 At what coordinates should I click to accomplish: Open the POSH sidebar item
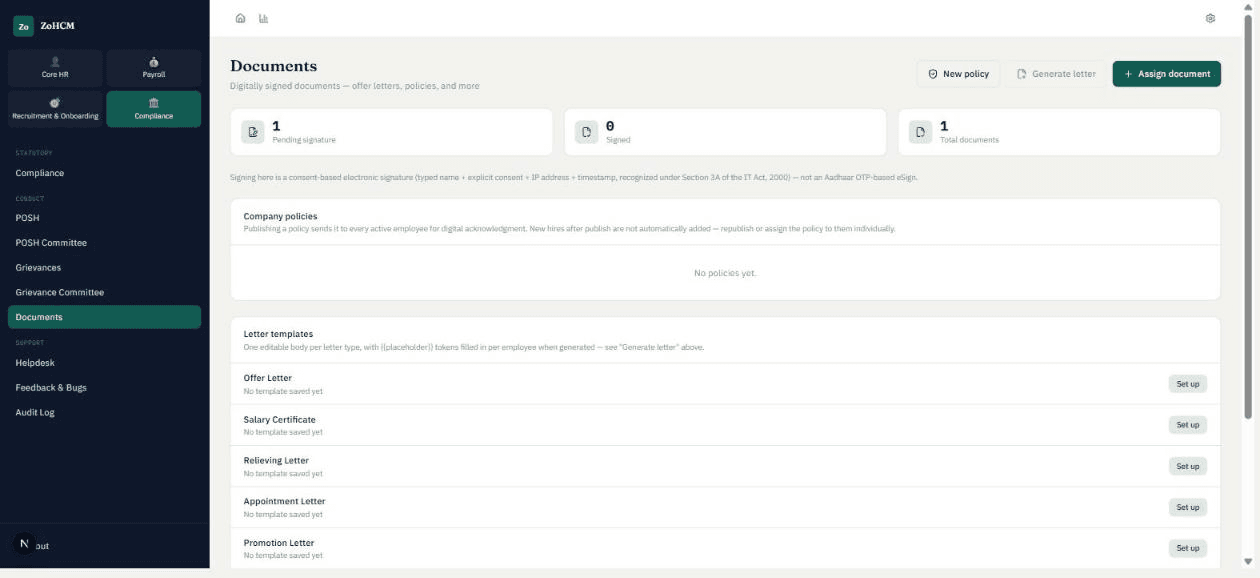click(104, 218)
